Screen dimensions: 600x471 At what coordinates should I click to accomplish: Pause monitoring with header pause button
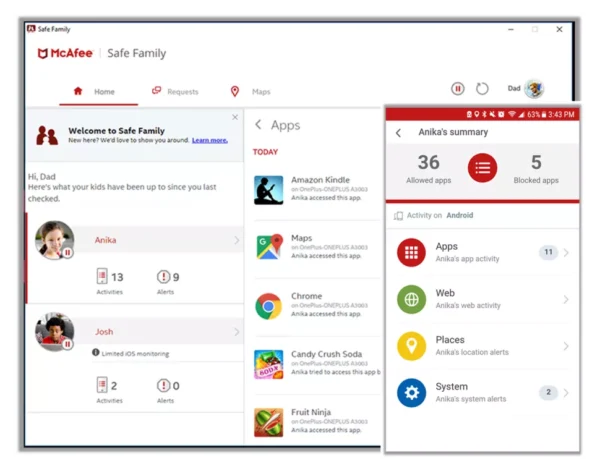click(458, 89)
